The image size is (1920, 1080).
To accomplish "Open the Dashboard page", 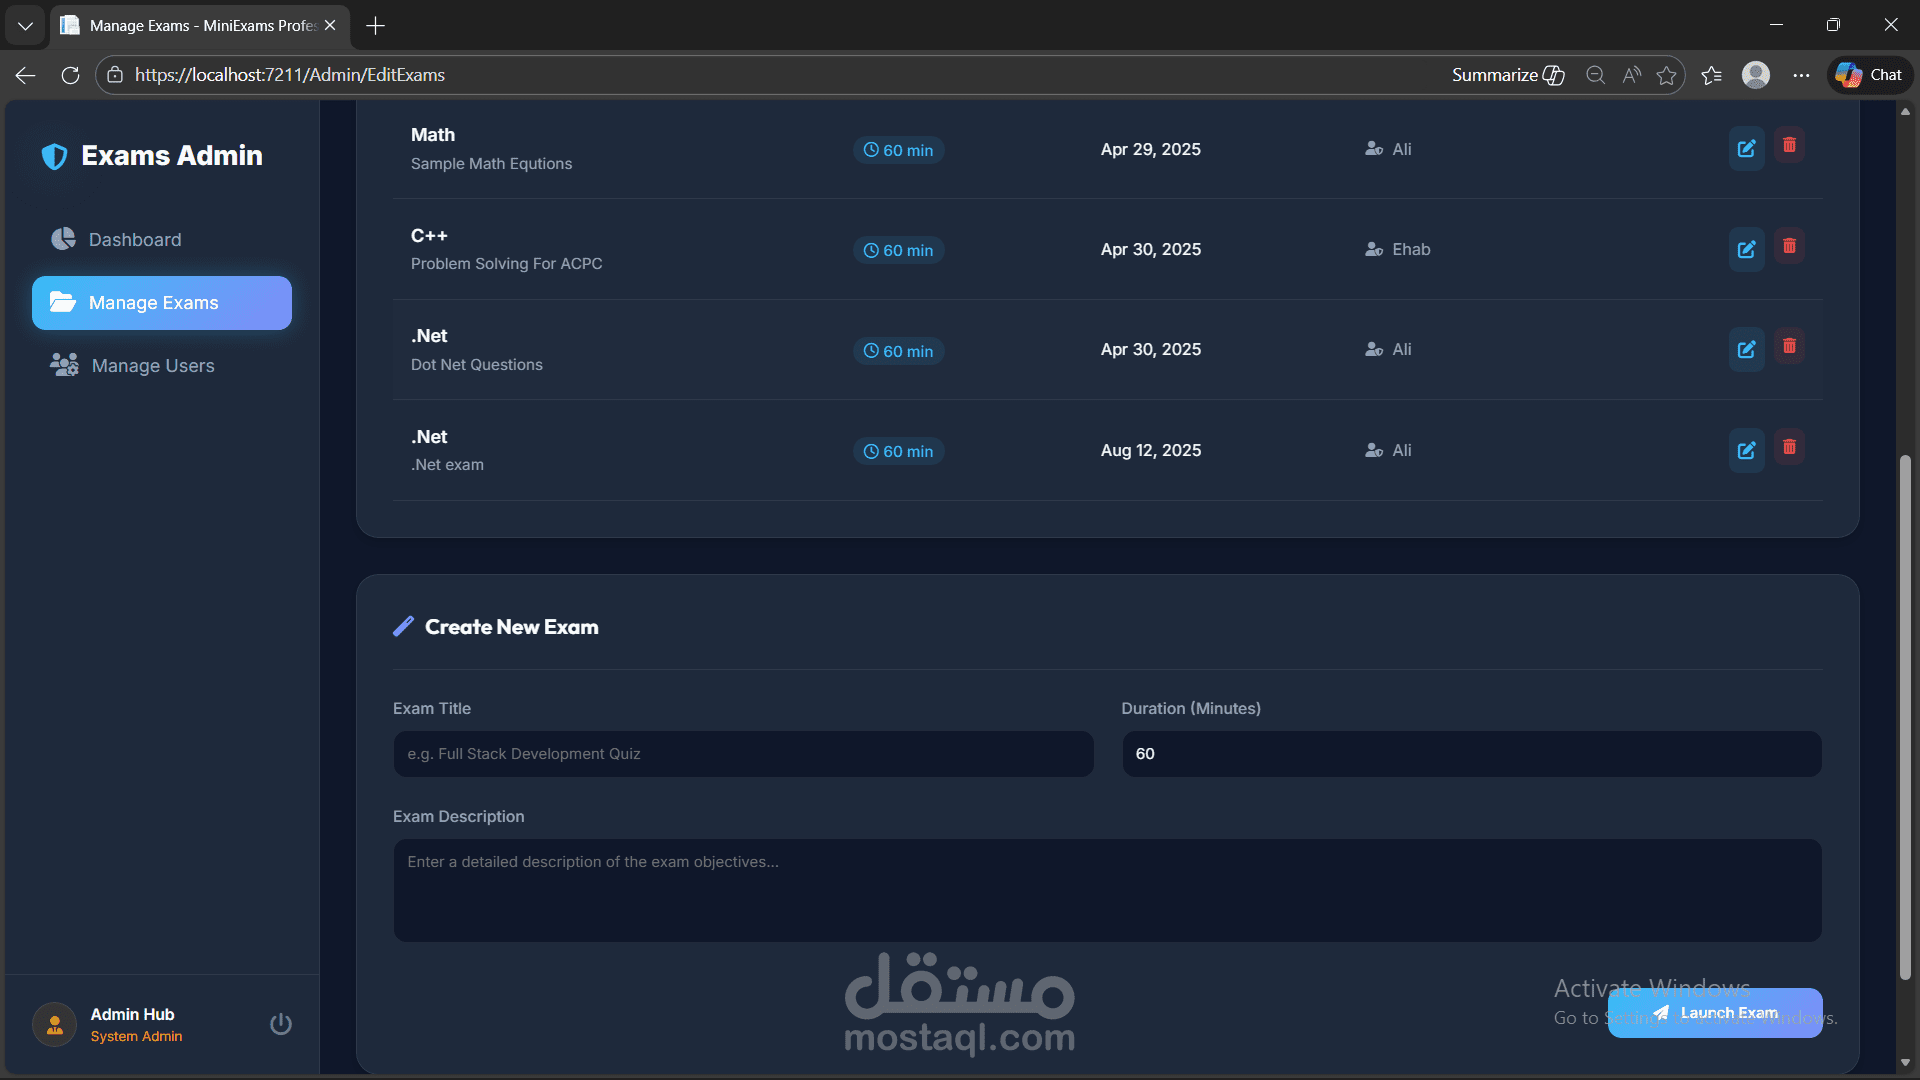I will [135, 240].
